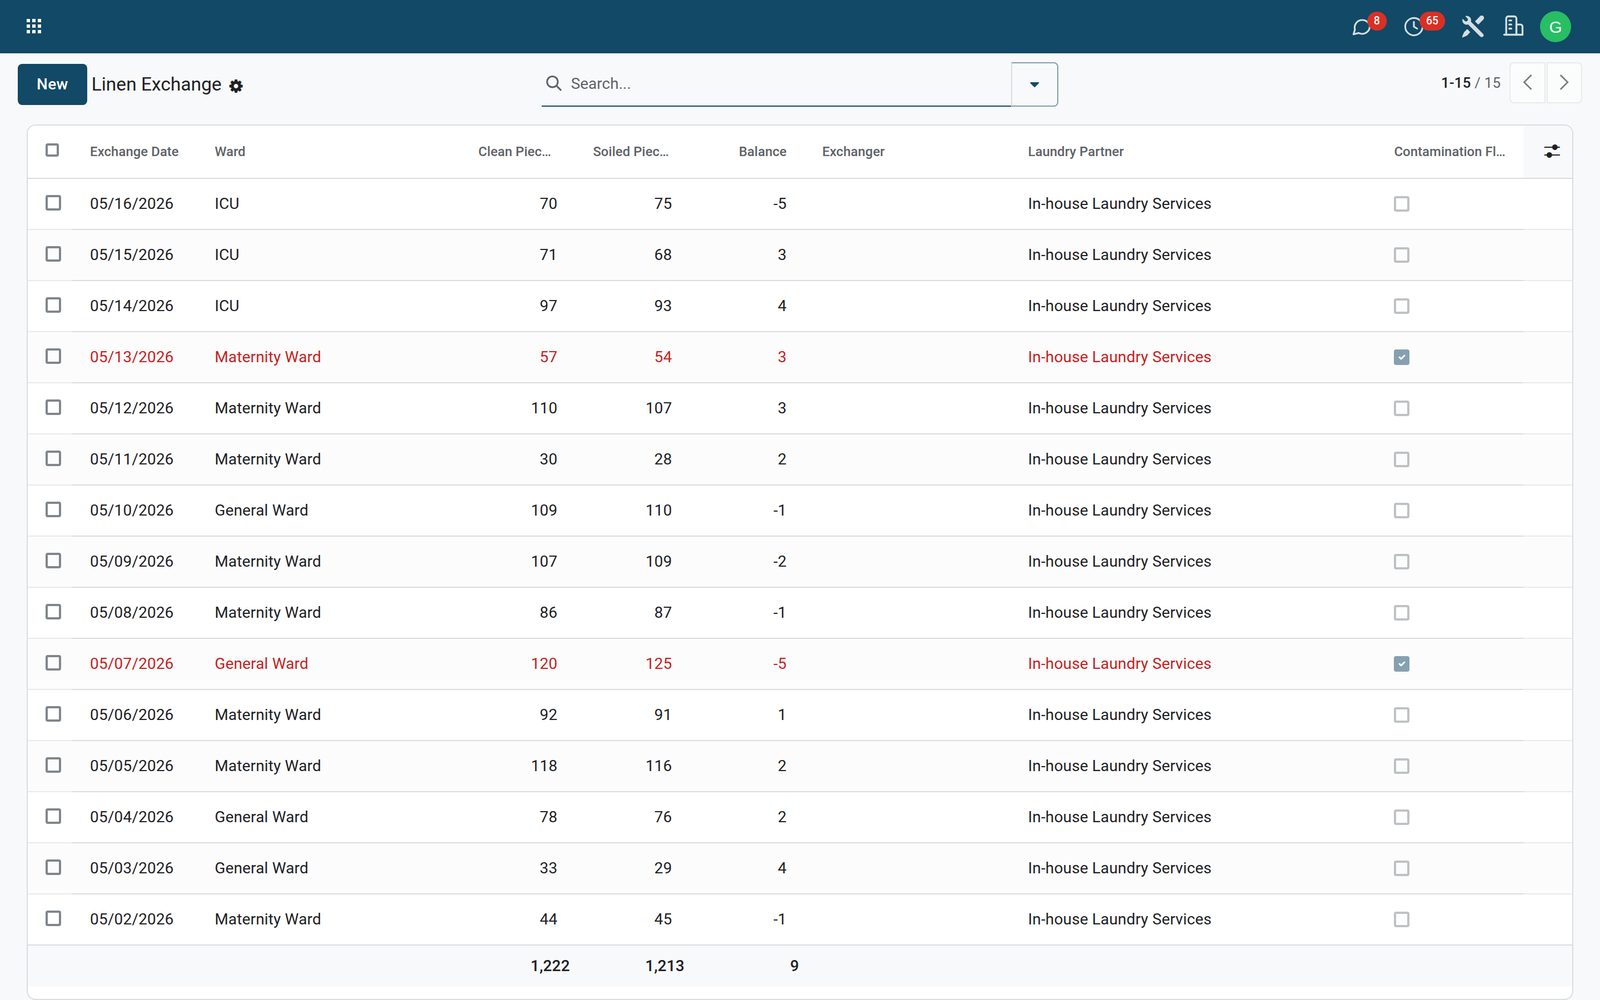Open the company building icon
The height and width of the screenshot is (1000, 1600).
(x=1513, y=26)
